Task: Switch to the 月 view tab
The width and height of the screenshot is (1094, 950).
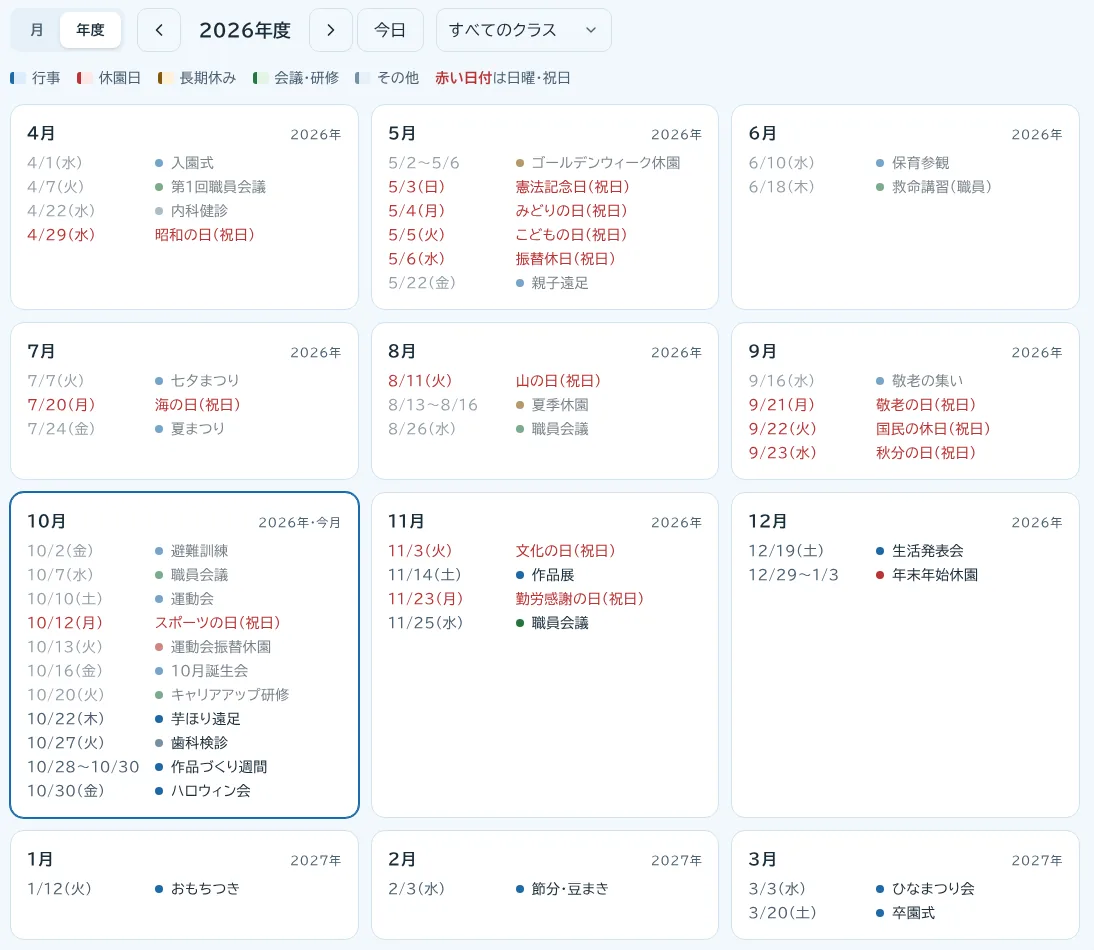Action: click(36, 30)
